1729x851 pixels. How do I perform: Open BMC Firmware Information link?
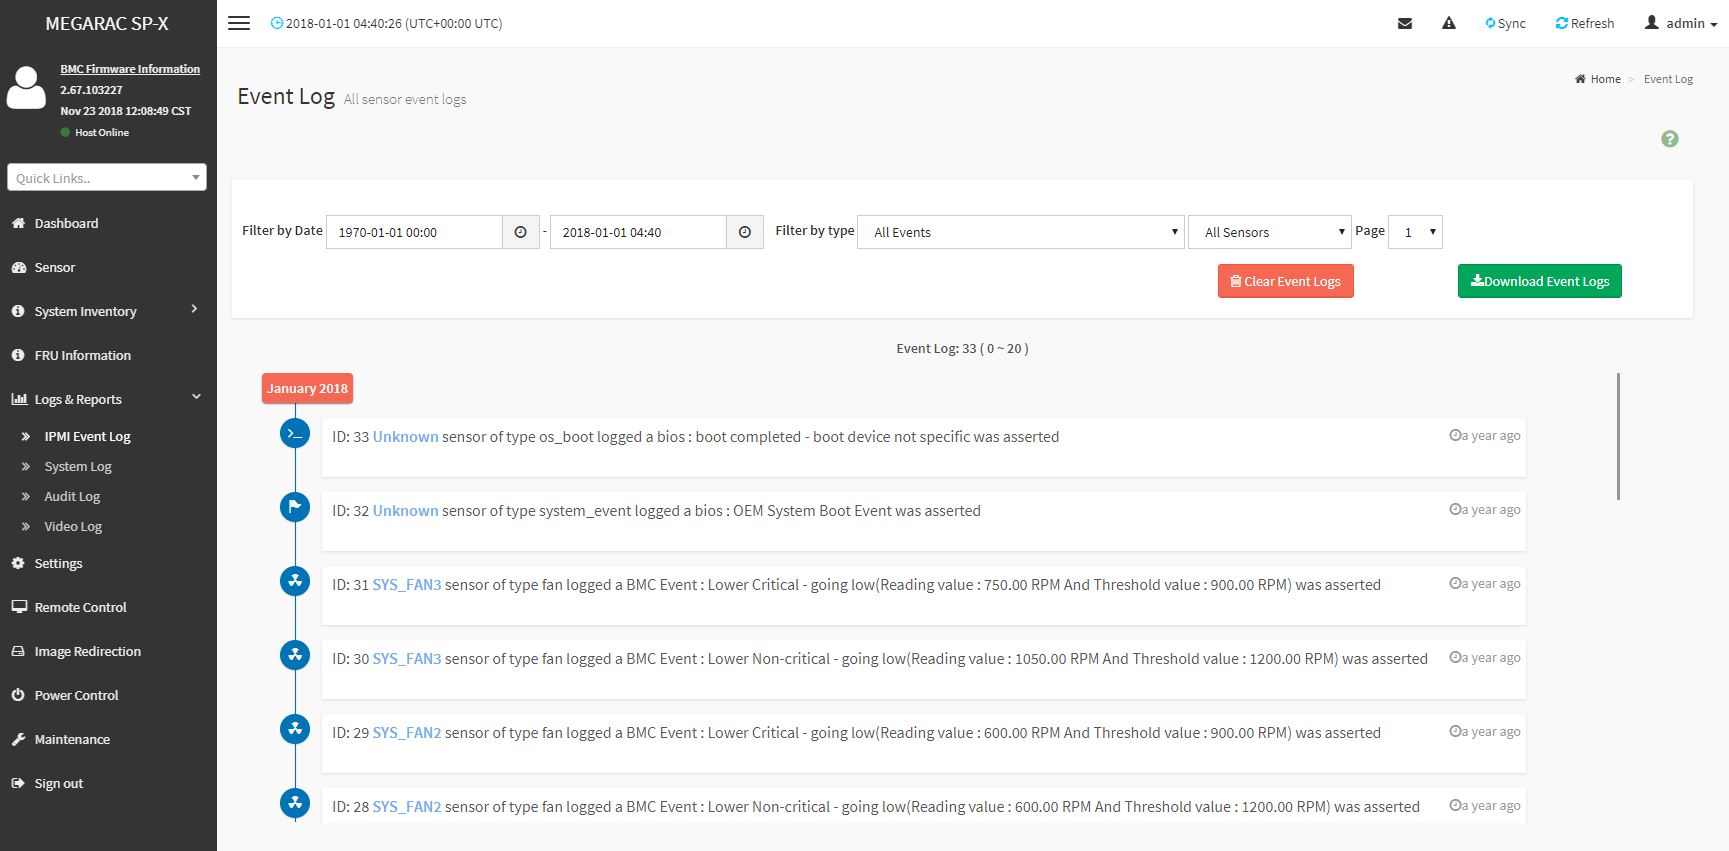click(x=130, y=69)
